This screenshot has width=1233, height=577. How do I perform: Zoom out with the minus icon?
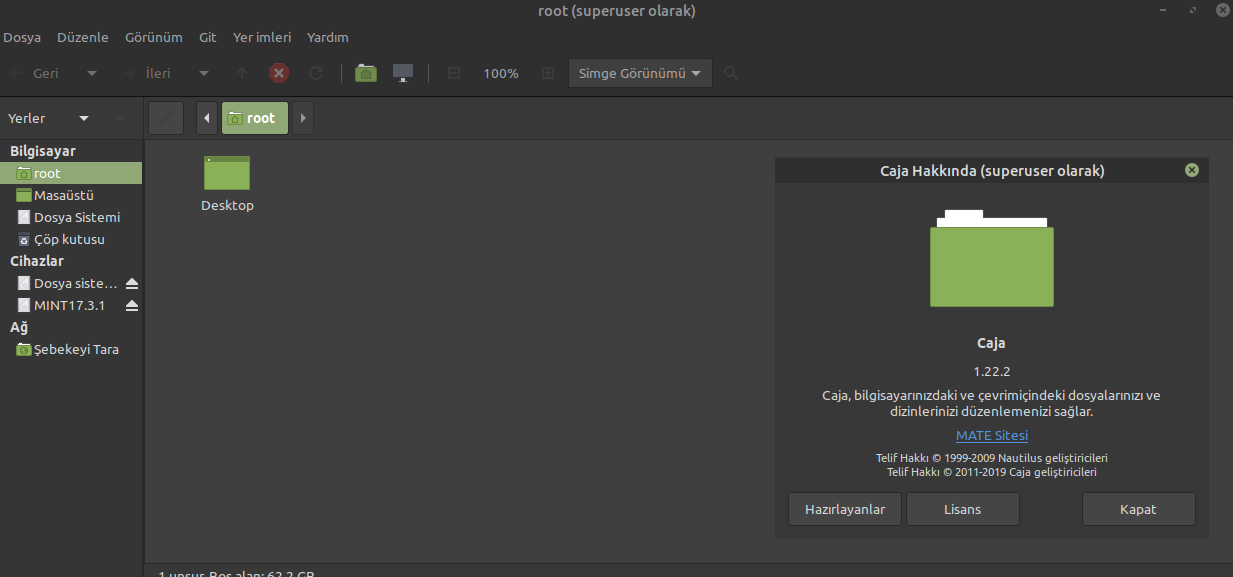pyautogui.click(x=454, y=73)
